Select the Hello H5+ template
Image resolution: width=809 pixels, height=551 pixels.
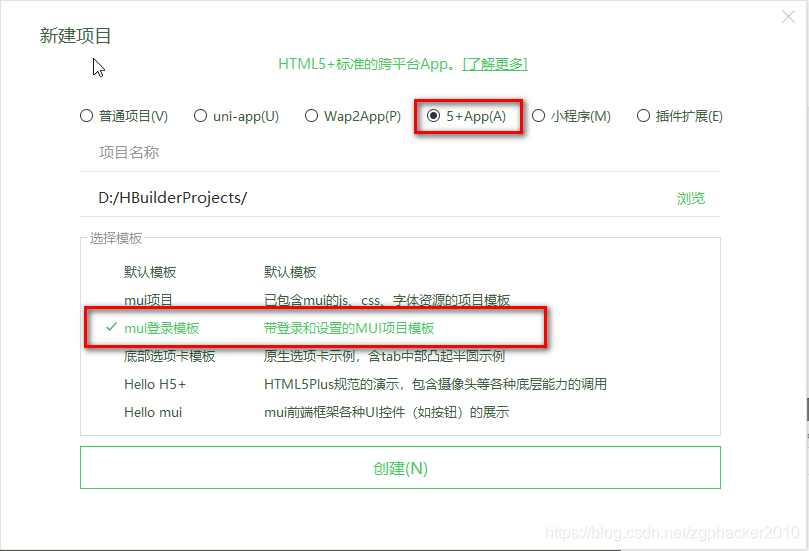pos(400,384)
